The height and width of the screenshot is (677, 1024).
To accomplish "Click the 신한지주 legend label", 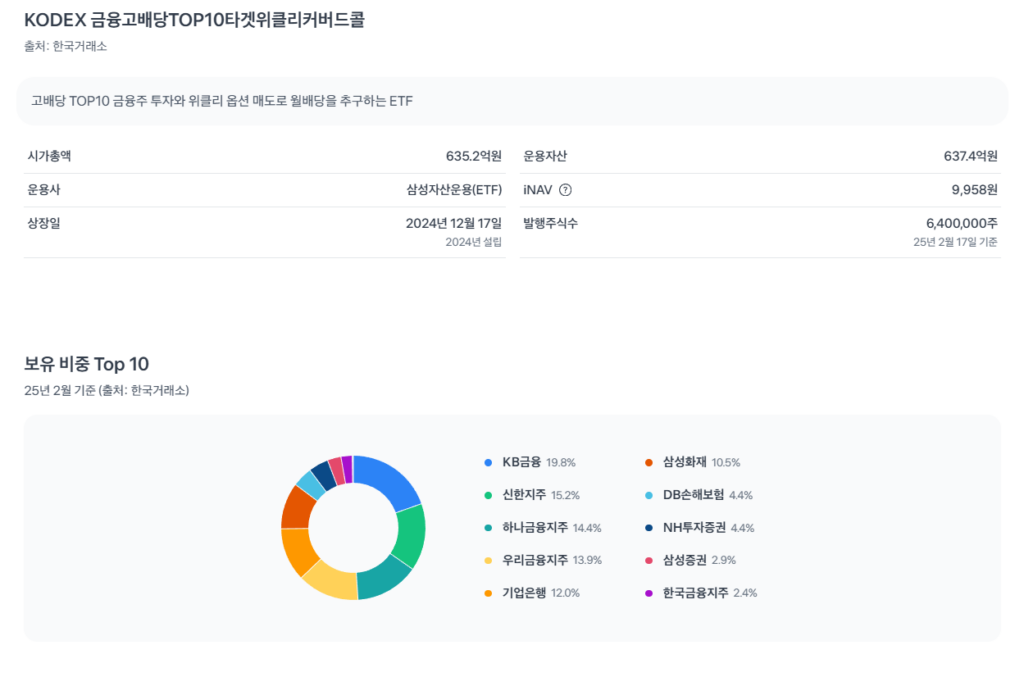I will pos(524,495).
